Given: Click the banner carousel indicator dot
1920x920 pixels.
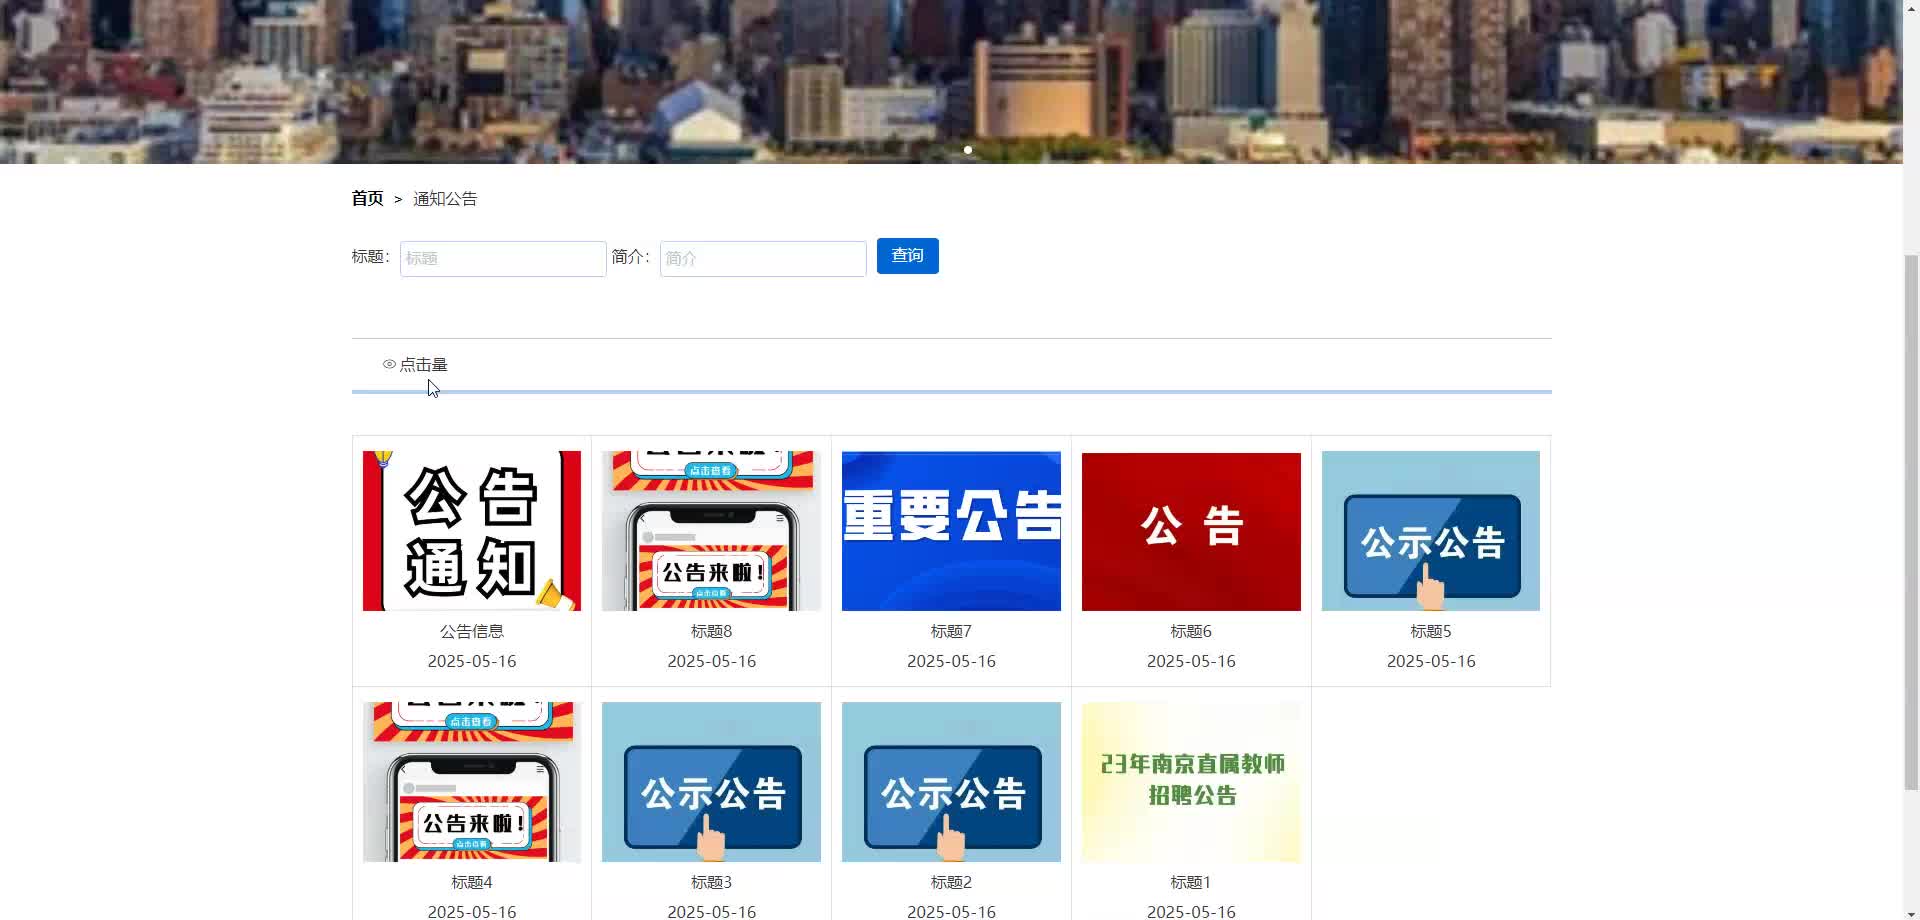Looking at the screenshot, I should (968, 150).
